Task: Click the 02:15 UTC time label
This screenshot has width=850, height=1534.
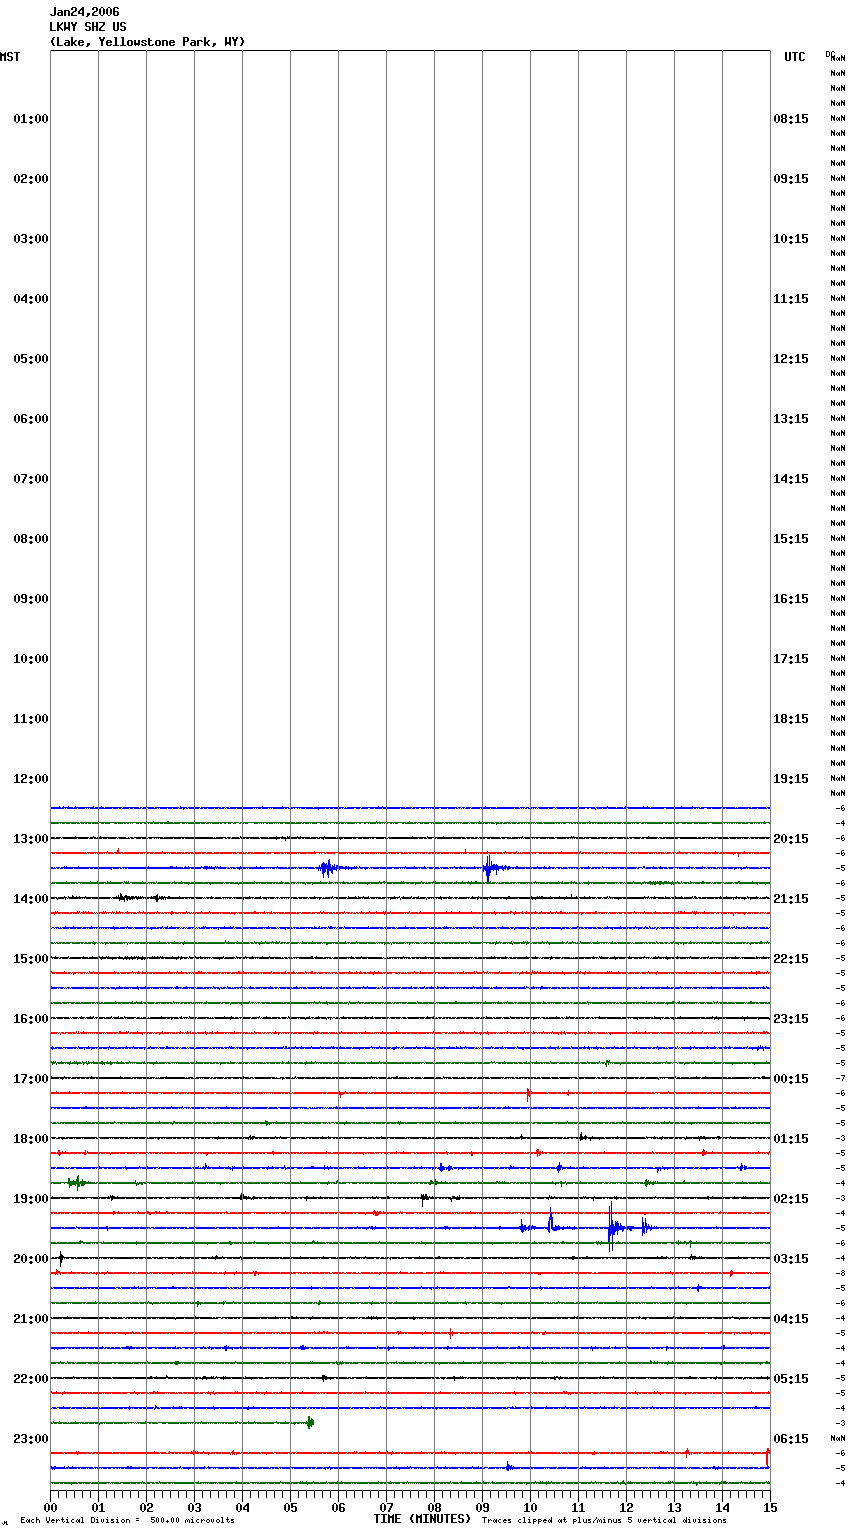Action: (790, 1199)
